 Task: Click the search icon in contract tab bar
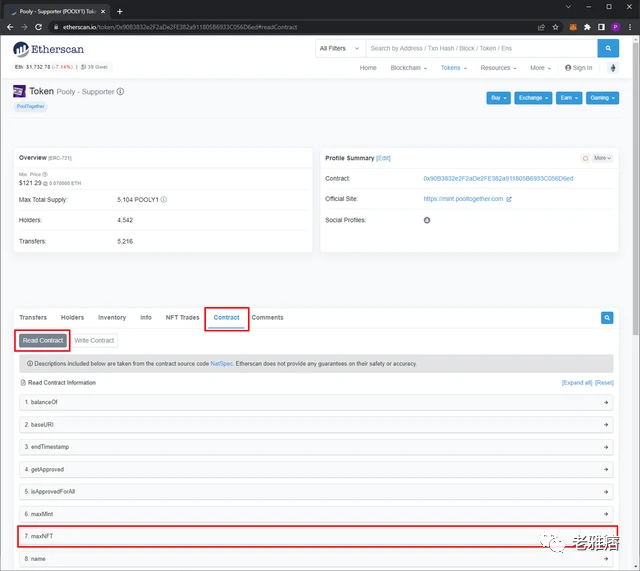pyautogui.click(x=607, y=318)
